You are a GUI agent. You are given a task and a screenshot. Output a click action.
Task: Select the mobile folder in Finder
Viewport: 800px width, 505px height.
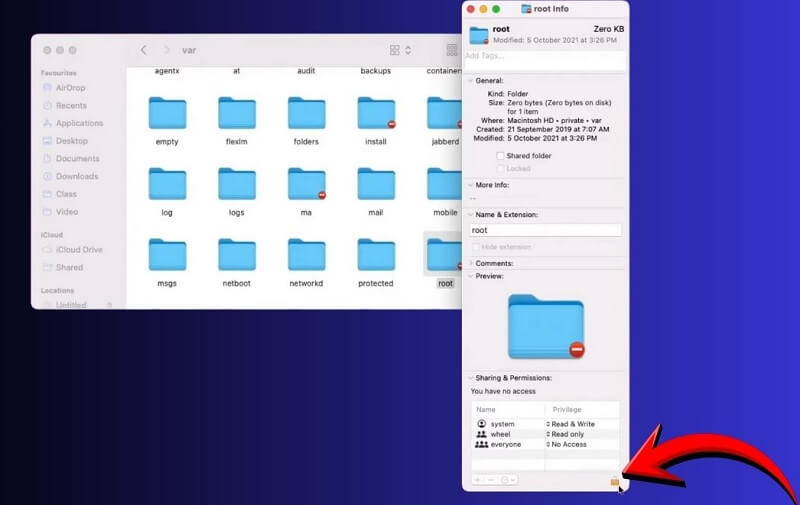click(x=444, y=184)
